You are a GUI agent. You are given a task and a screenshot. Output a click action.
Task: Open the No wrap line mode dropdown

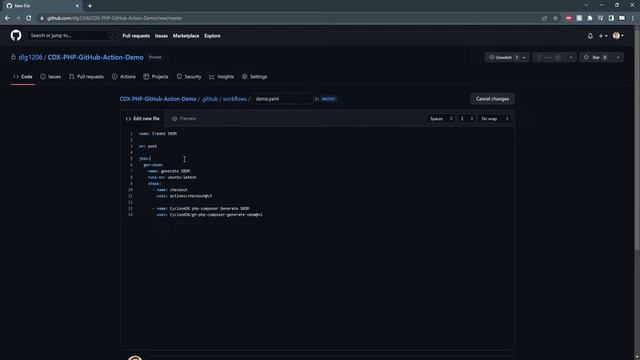click(x=495, y=119)
